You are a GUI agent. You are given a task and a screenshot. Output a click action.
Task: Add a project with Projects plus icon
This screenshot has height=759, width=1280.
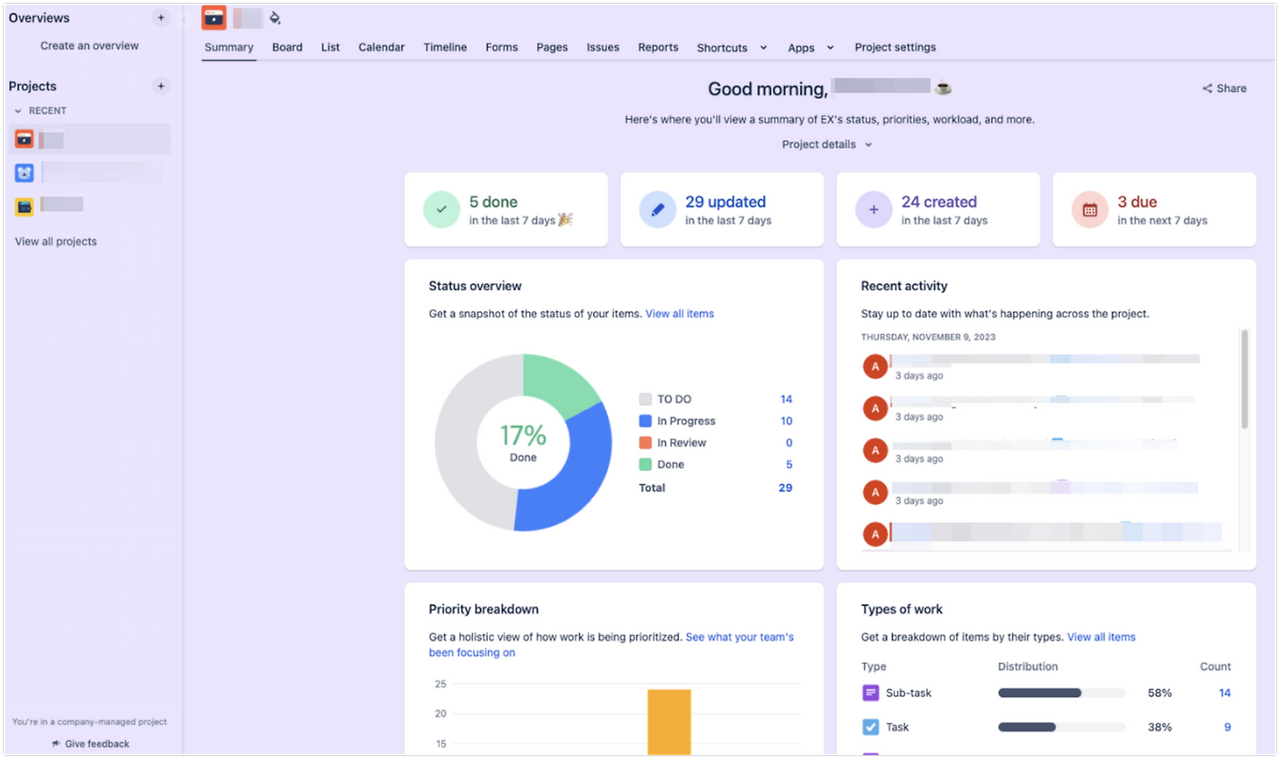click(161, 86)
